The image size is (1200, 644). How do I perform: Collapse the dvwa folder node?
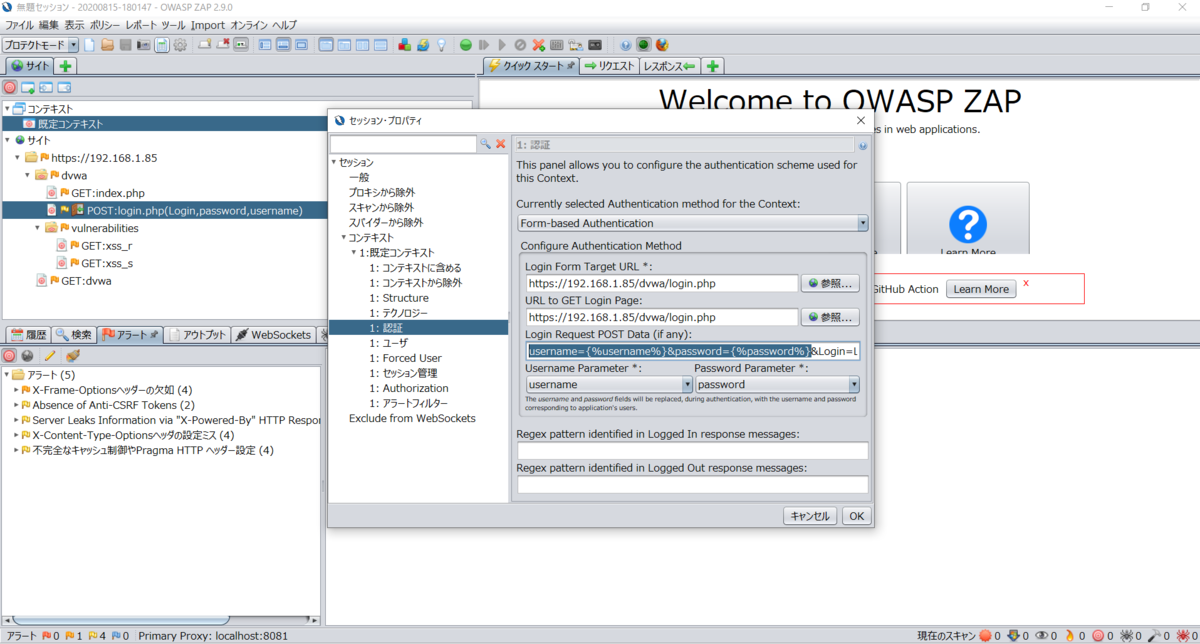pos(28,175)
